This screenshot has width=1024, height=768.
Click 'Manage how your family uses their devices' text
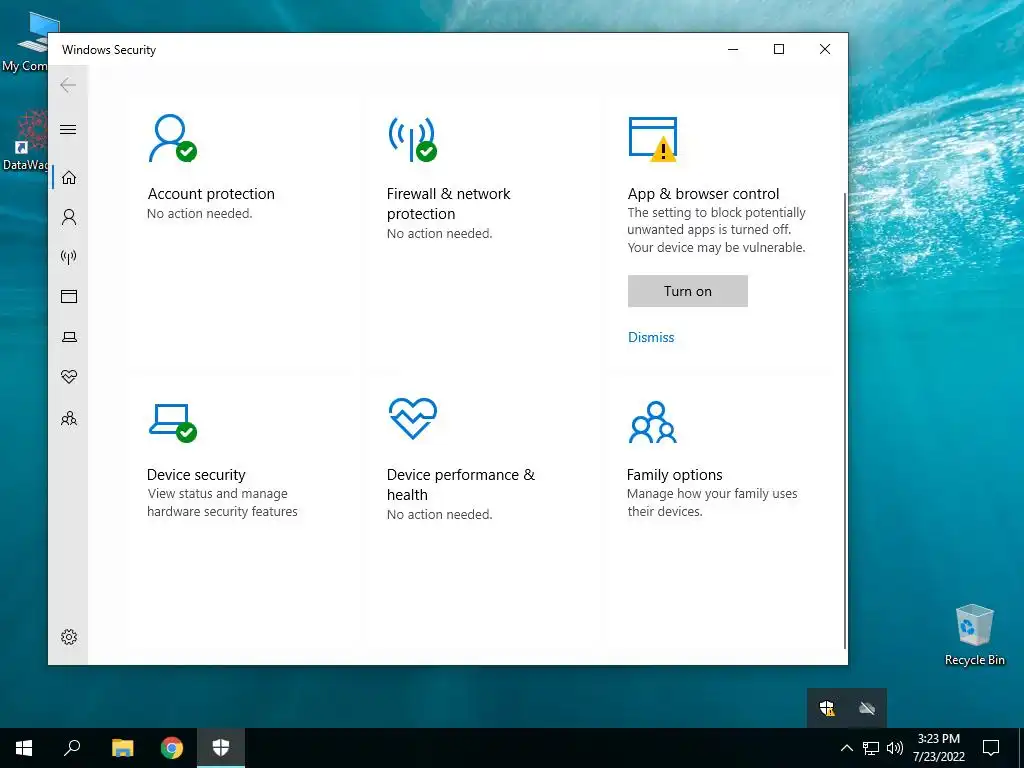click(712, 502)
